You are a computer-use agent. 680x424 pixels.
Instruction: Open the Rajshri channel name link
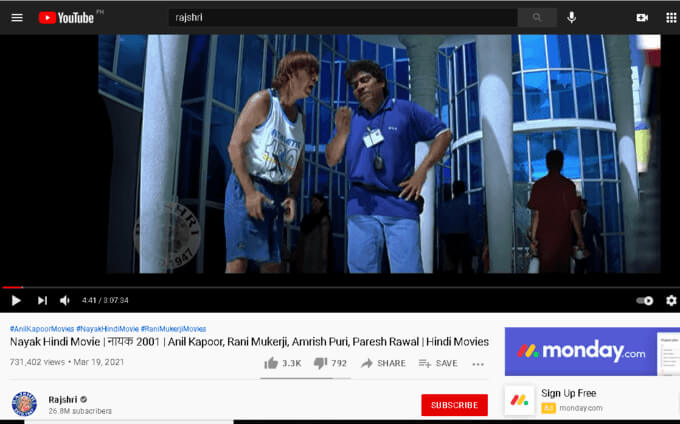pos(63,399)
